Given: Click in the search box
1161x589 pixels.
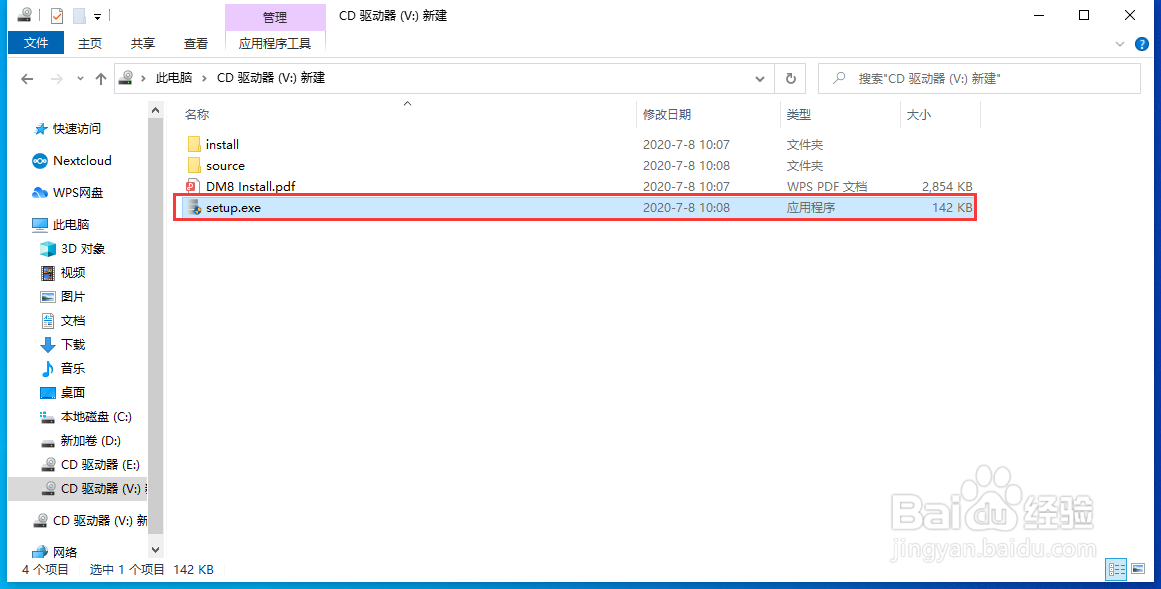Looking at the screenshot, I should coord(980,77).
